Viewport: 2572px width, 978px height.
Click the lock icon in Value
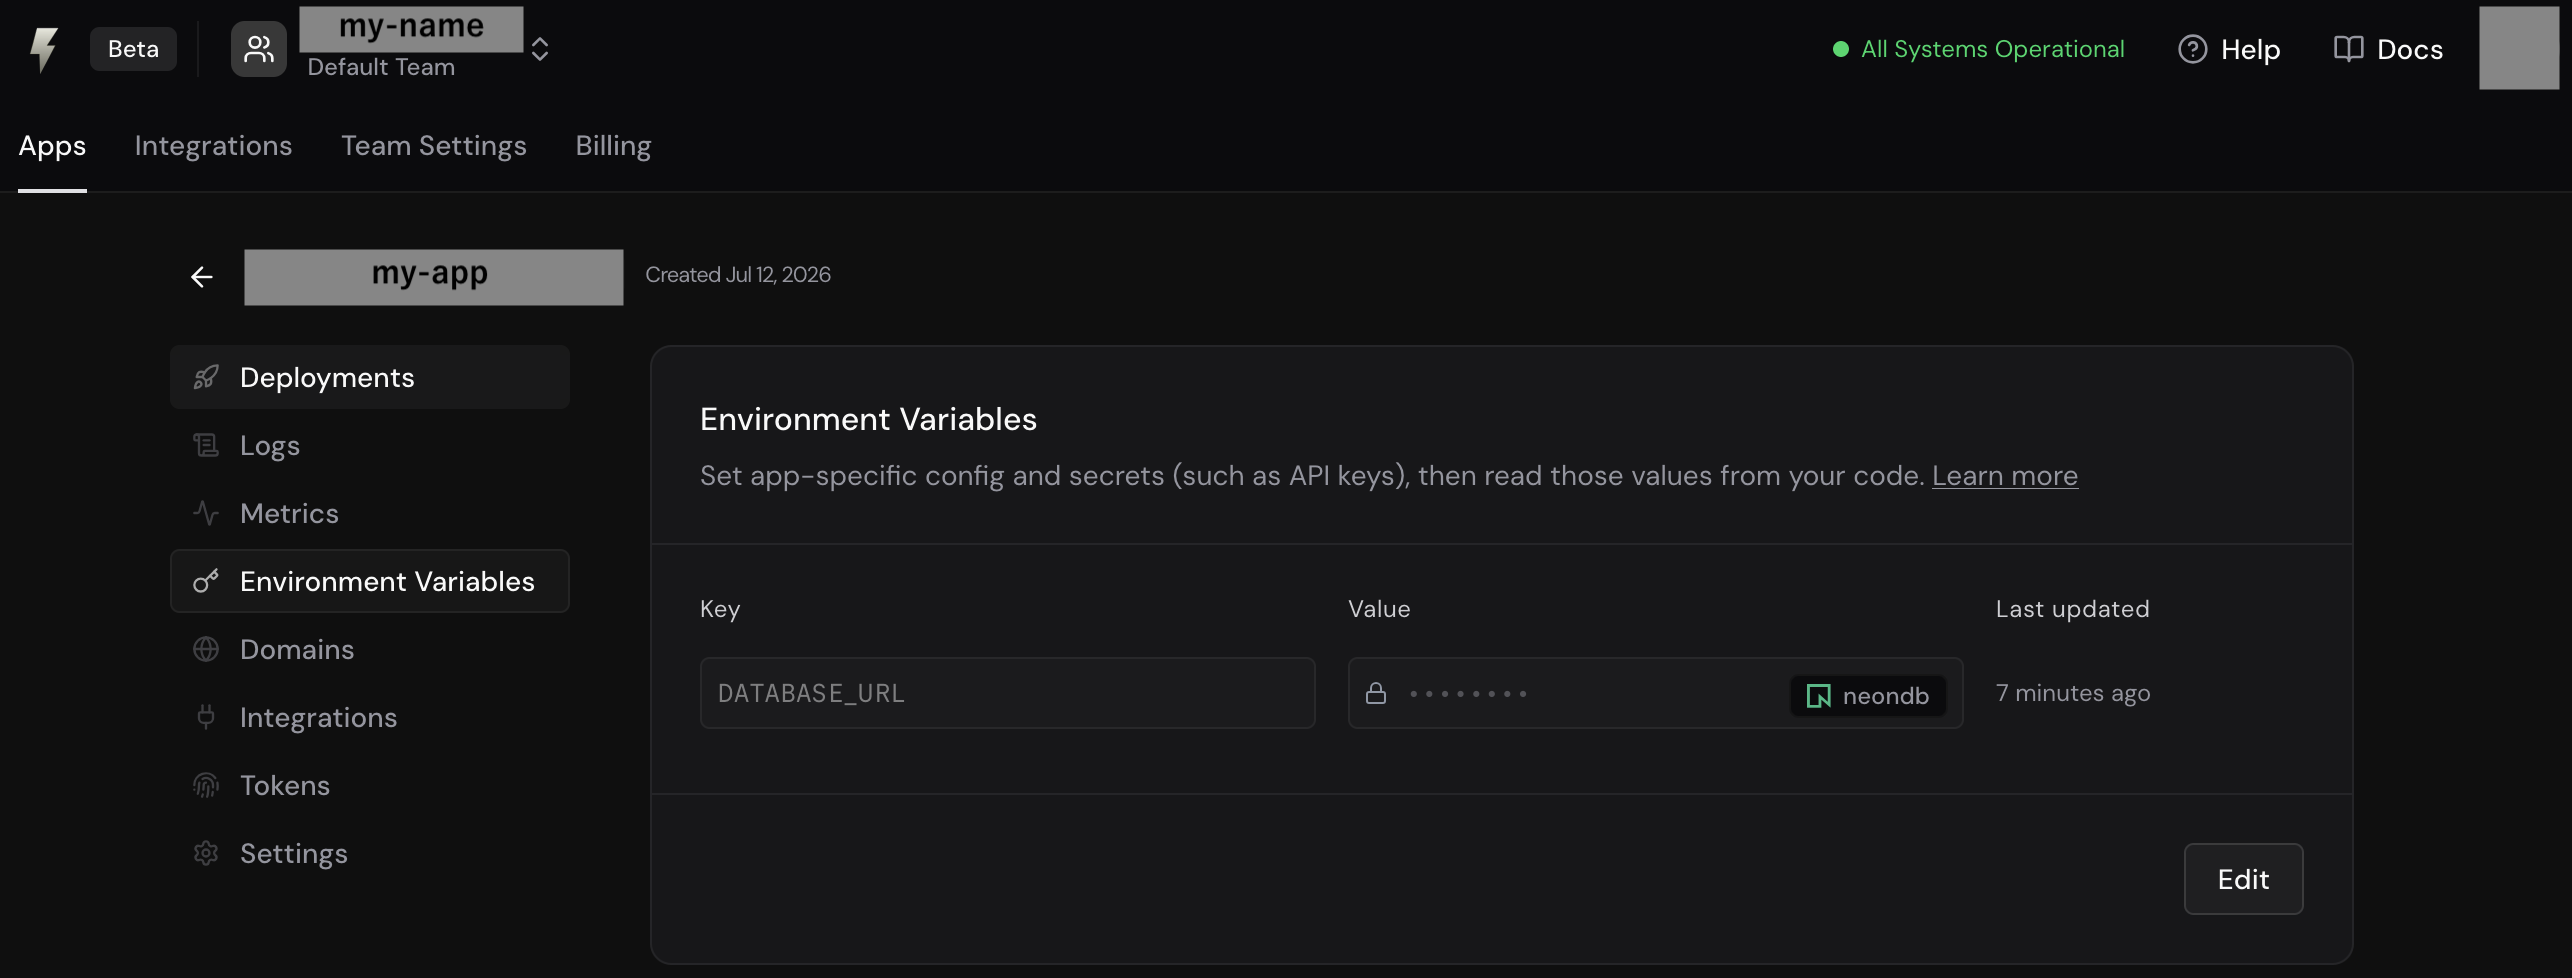[1376, 693]
